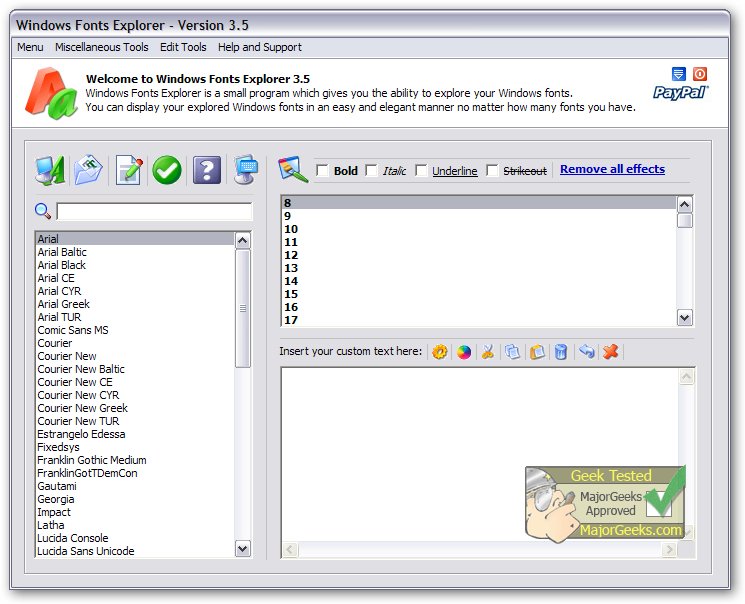
Task: Select font size 14
Action: coord(479,281)
